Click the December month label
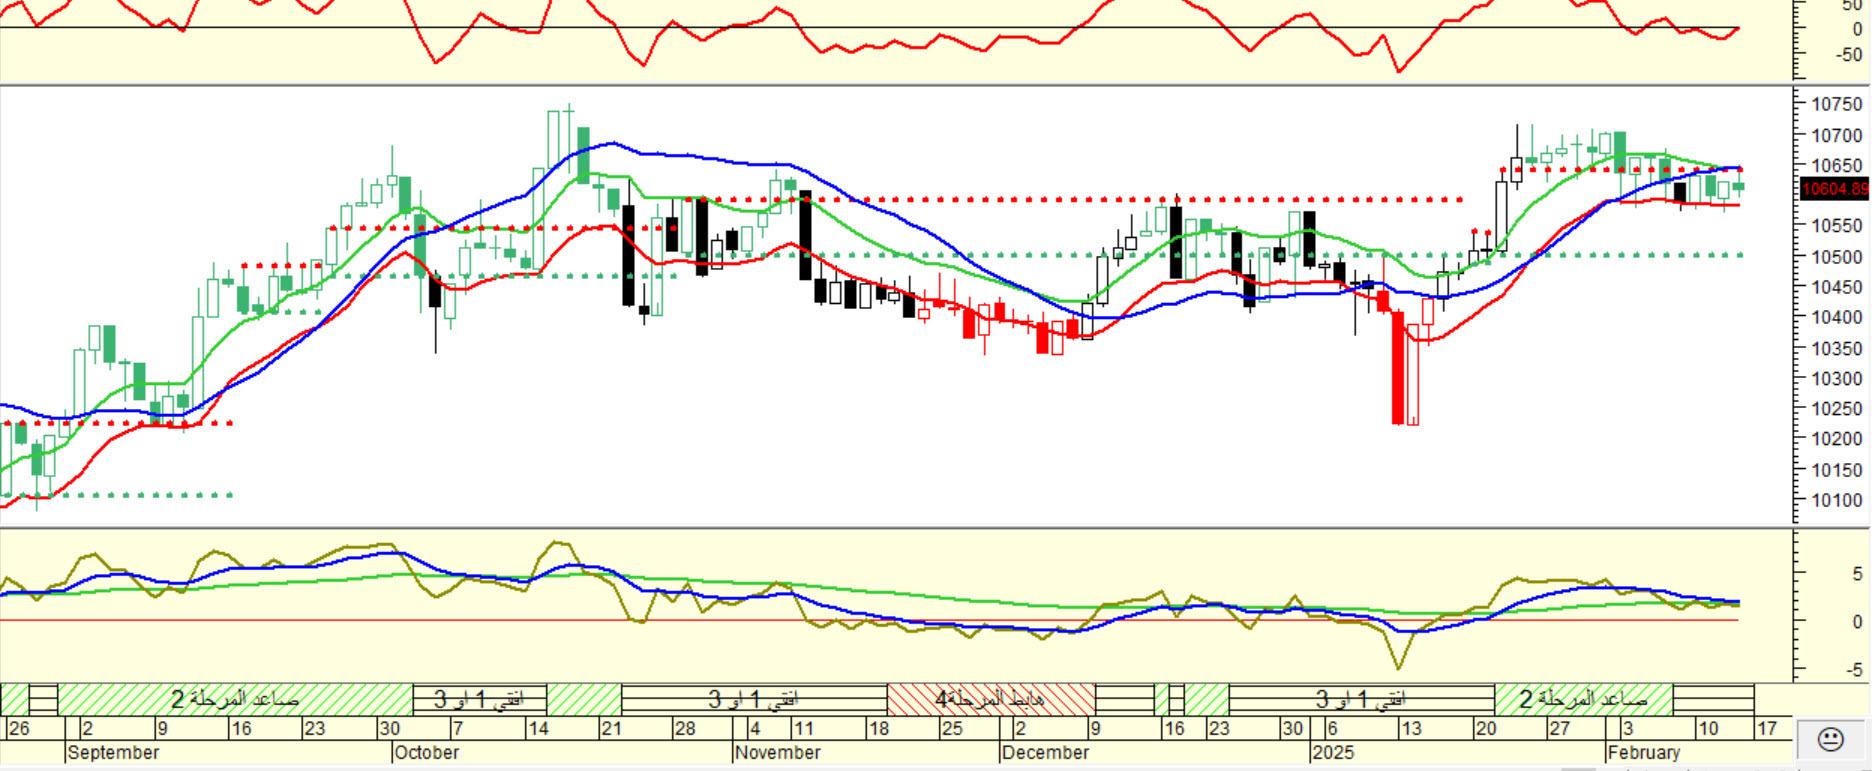Screen dimensions: 1872x771 (x=1045, y=752)
